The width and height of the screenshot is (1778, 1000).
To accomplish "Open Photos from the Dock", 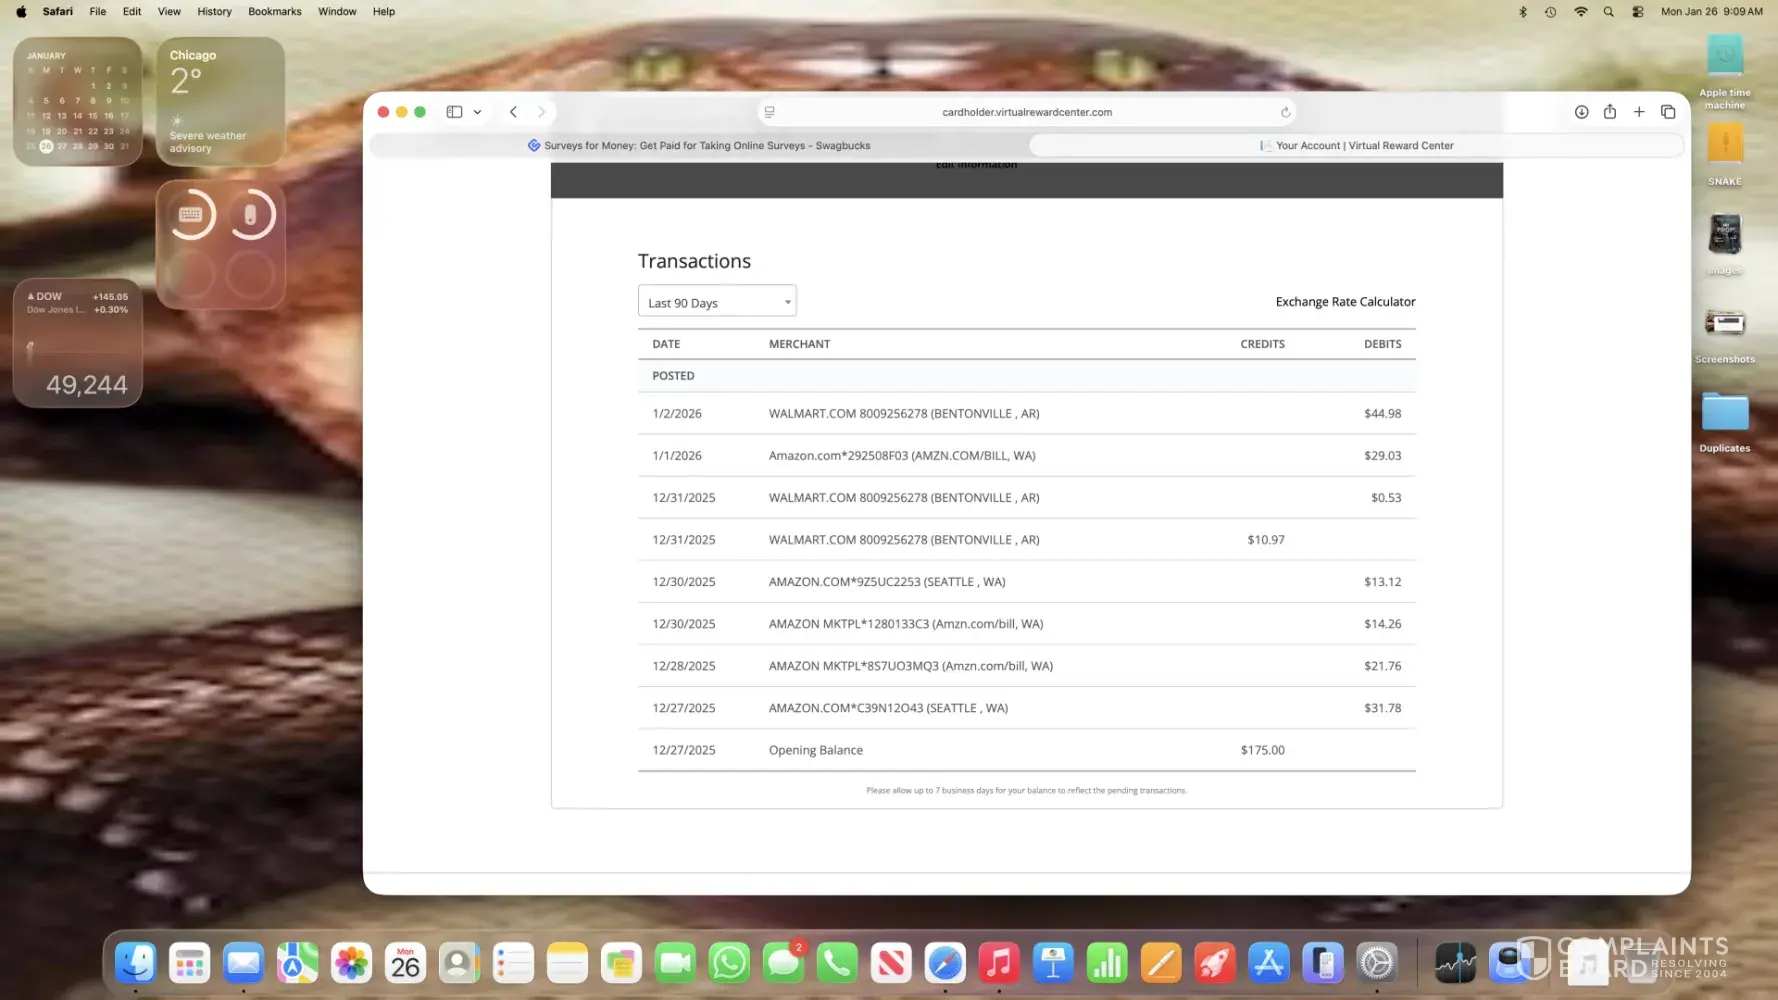I will click(351, 963).
